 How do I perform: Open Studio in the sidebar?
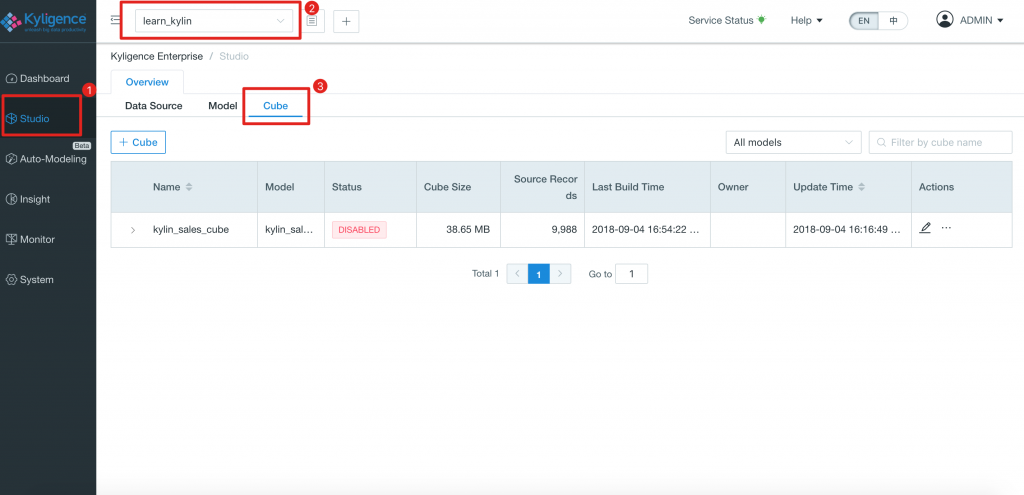(28, 119)
